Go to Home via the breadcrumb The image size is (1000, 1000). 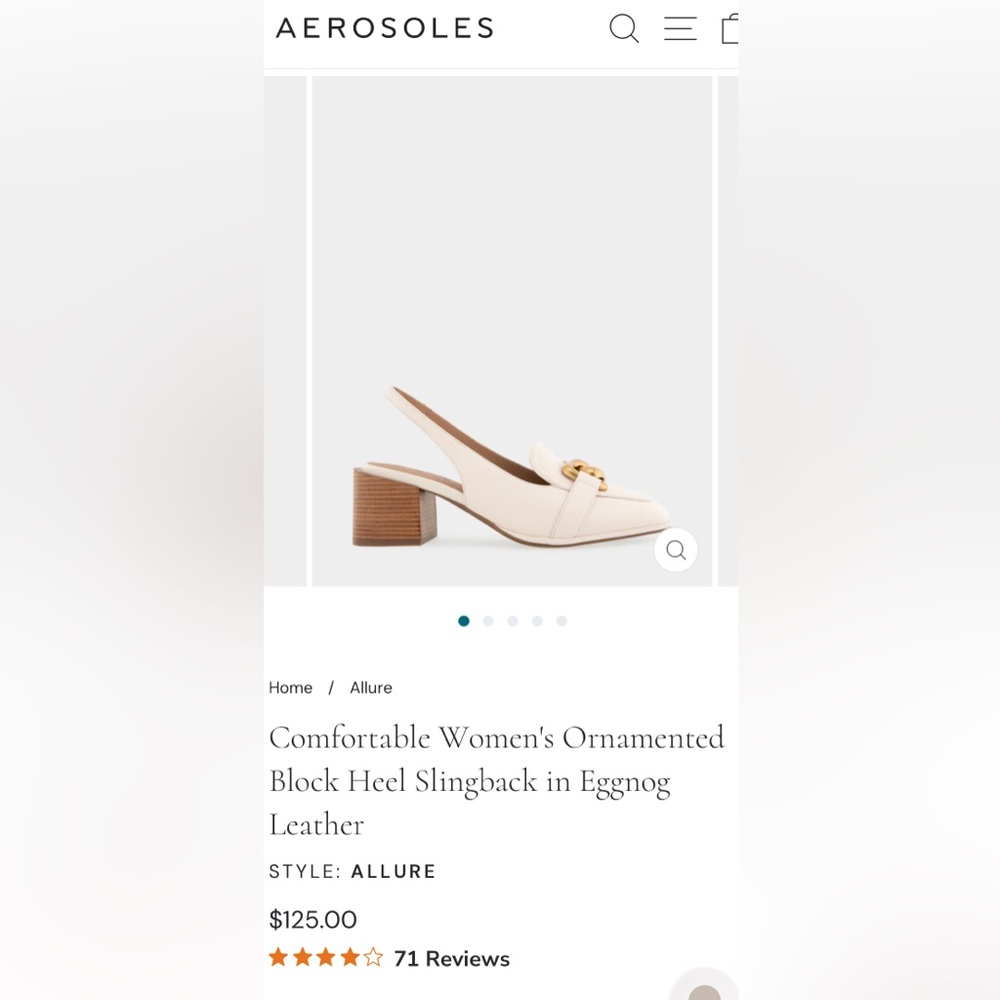290,687
